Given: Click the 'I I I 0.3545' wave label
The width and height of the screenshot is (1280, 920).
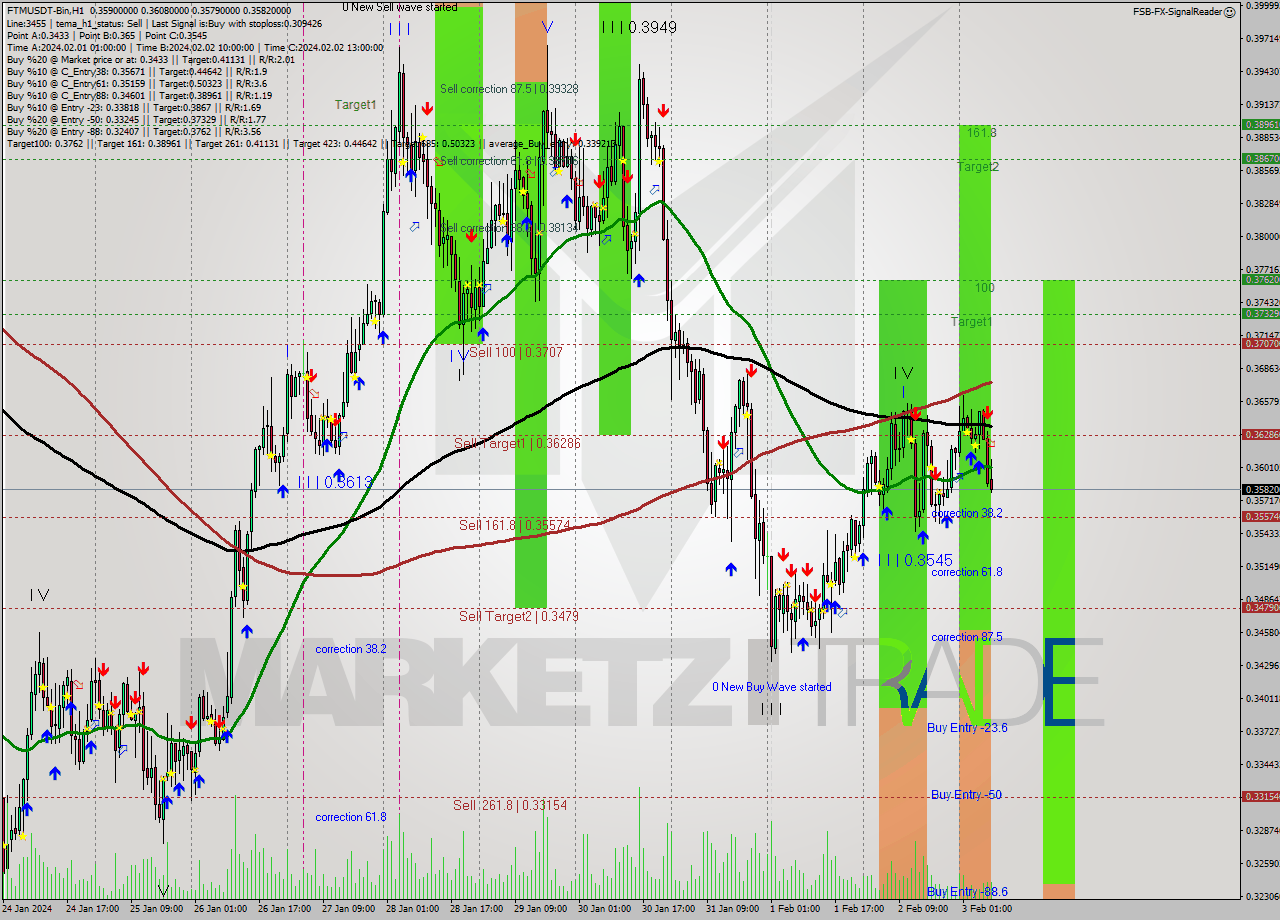Looking at the screenshot, I should point(915,561).
